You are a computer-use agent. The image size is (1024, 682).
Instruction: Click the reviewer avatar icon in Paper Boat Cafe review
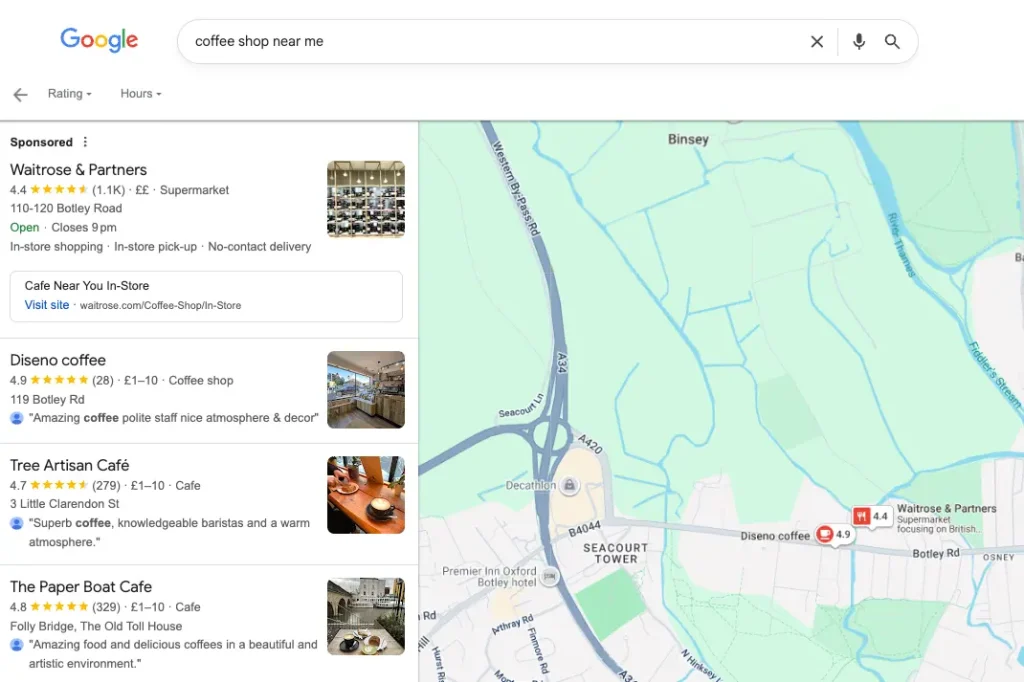pyautogui.click(x=17, y=645)
